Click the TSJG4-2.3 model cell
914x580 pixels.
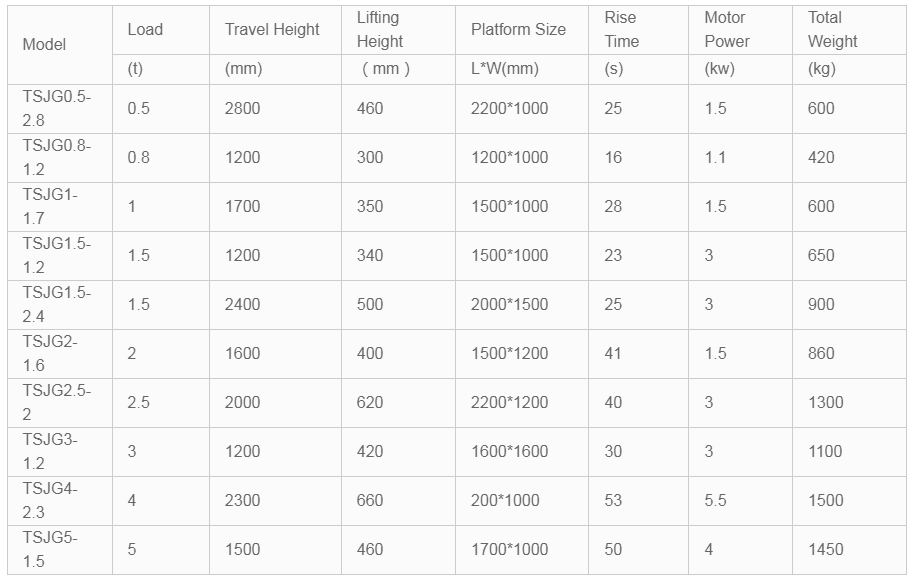(60, 501)
